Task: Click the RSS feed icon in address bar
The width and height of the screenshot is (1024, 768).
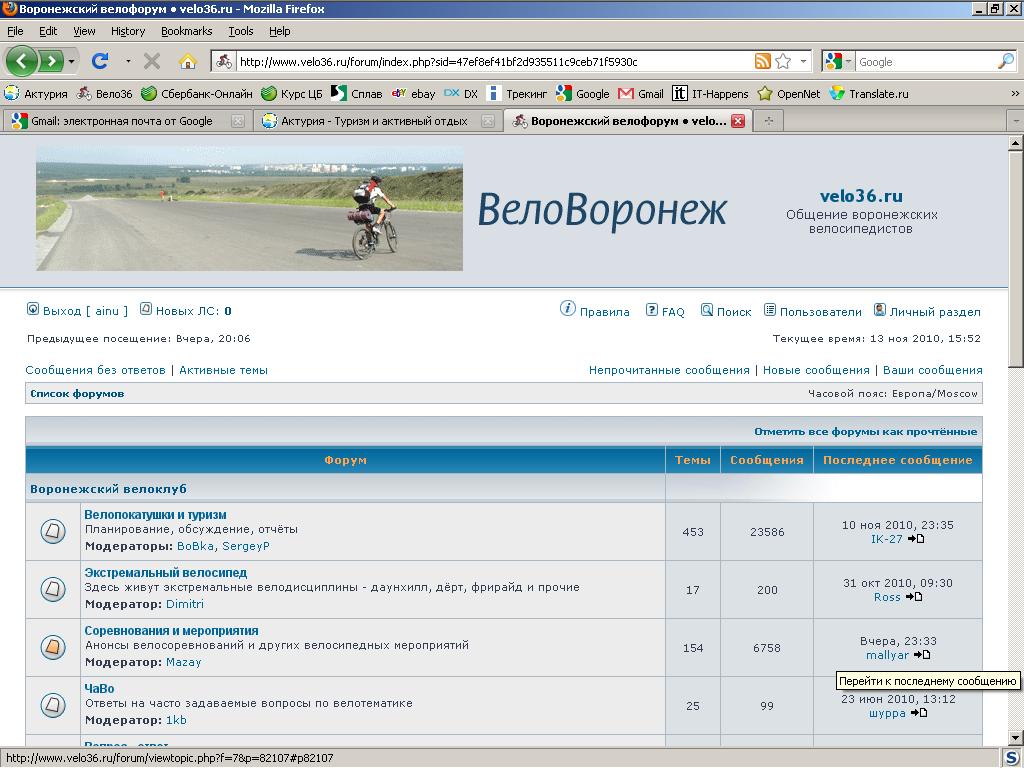Action: click(x=763, y=62)
